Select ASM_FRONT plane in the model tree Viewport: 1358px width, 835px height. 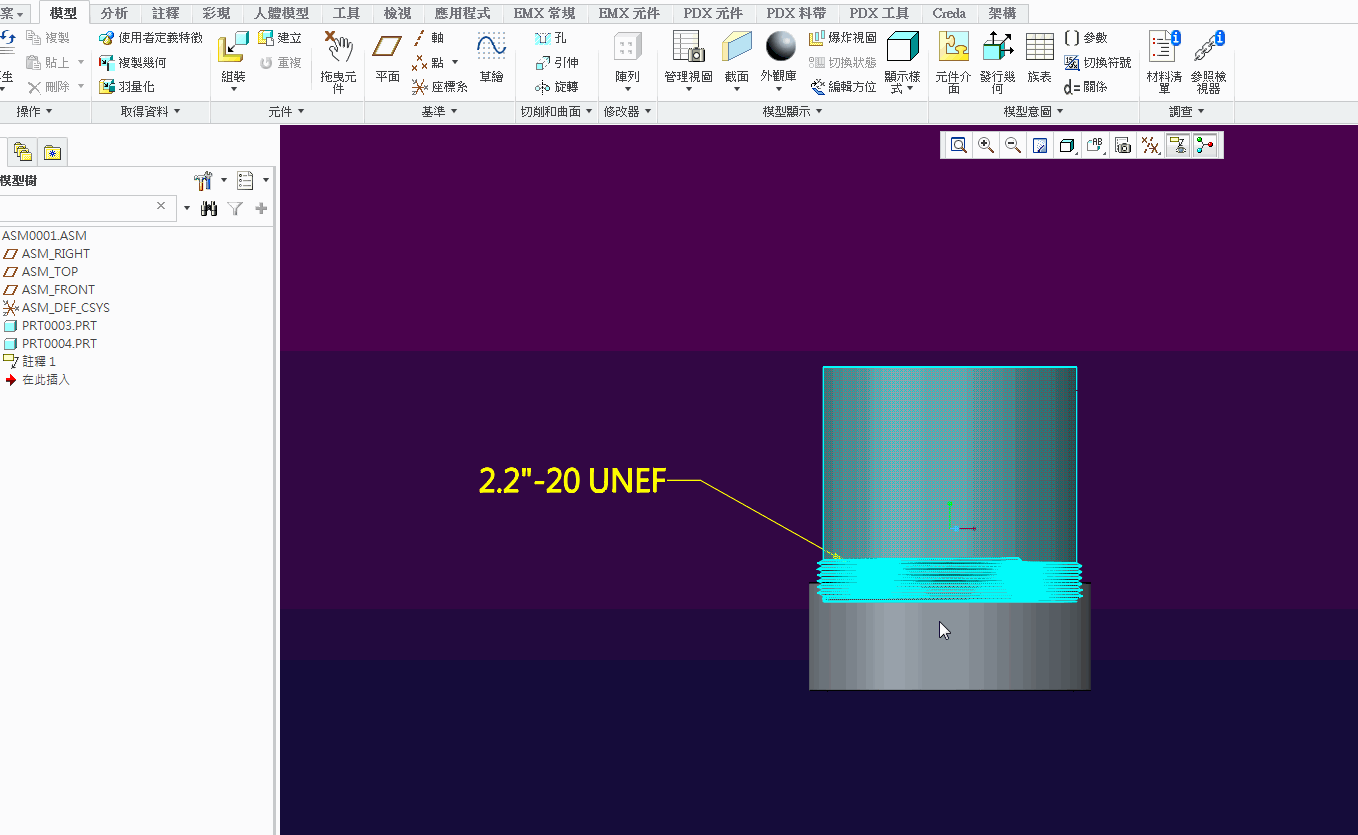(x=58, y=290)
